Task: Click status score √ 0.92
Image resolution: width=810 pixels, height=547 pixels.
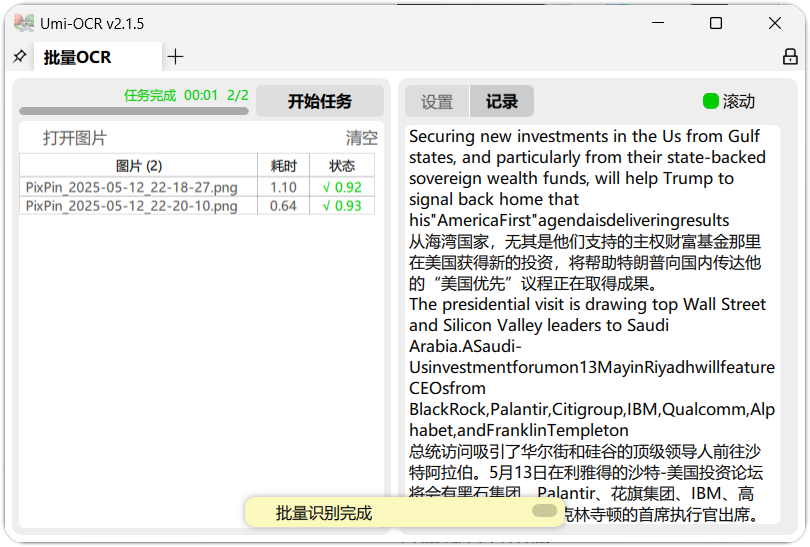Action: coord(342,187)
